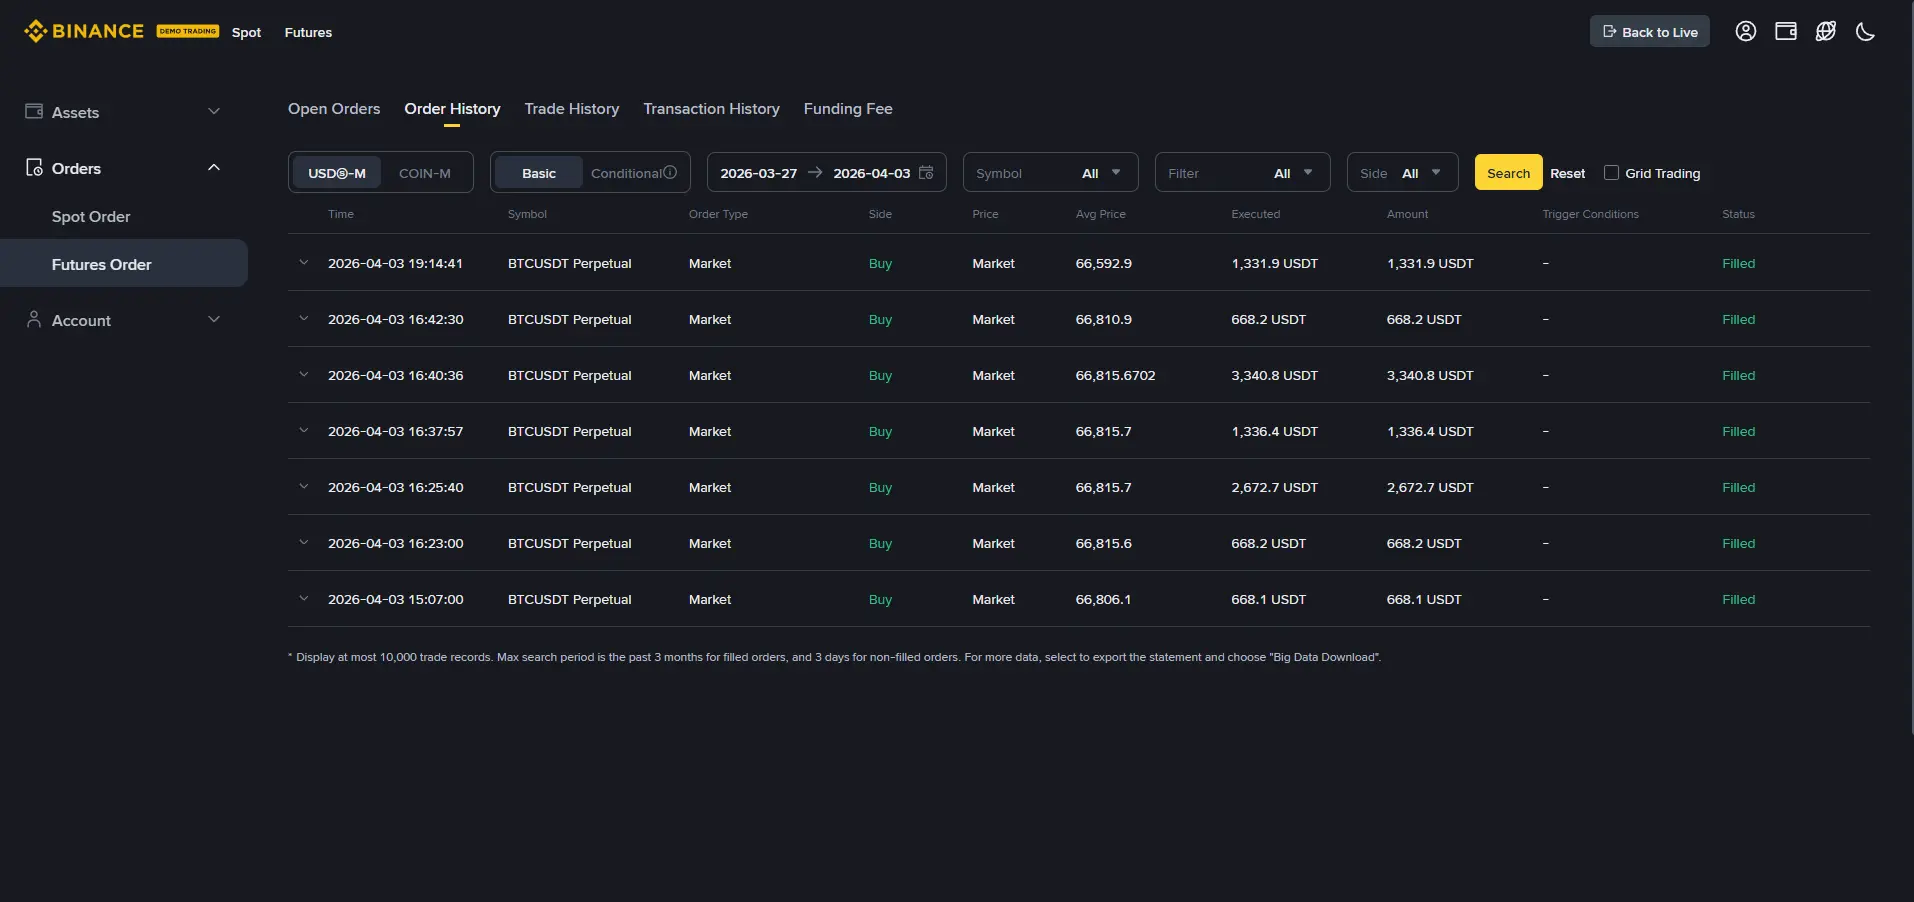Click the end date 2026-04-03
This screenshot has width=1914, height=902.
pyautogui.click(x=871, y=173)
